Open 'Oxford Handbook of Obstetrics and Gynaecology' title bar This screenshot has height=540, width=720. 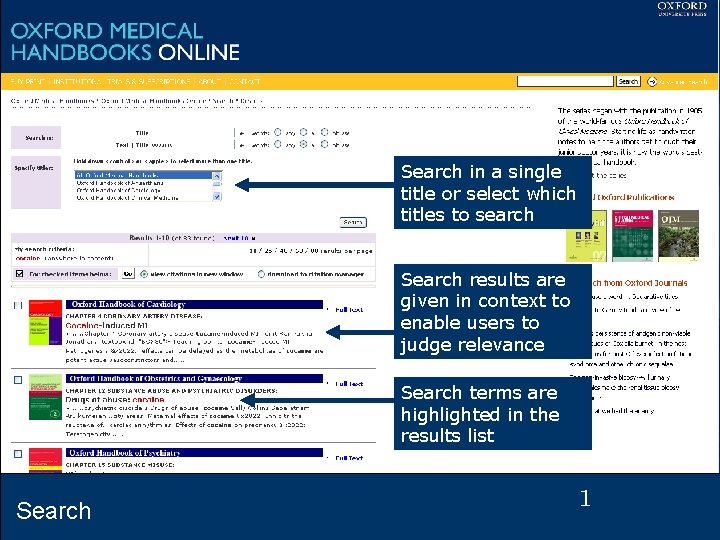194,378
